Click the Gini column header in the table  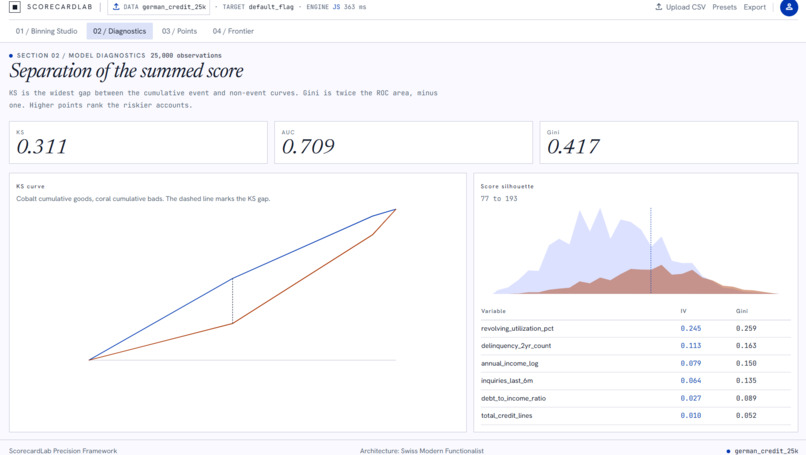coord(742,311)
